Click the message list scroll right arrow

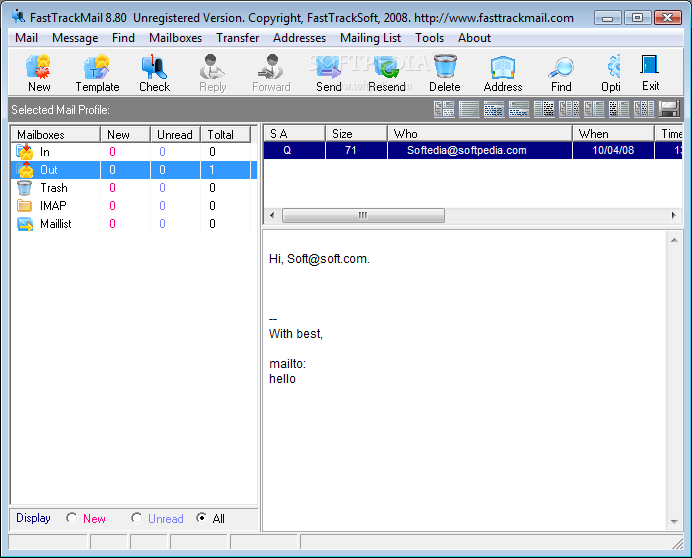click(673, 215)
